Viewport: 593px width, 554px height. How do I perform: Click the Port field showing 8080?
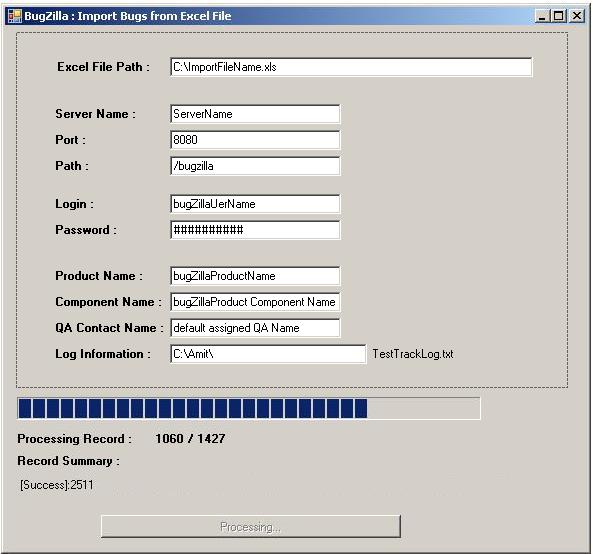coord(255,140)
